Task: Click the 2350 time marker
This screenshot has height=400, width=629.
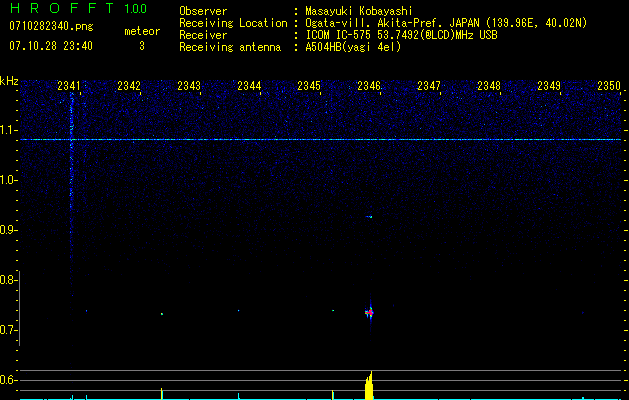Action: tap(609, 87)
